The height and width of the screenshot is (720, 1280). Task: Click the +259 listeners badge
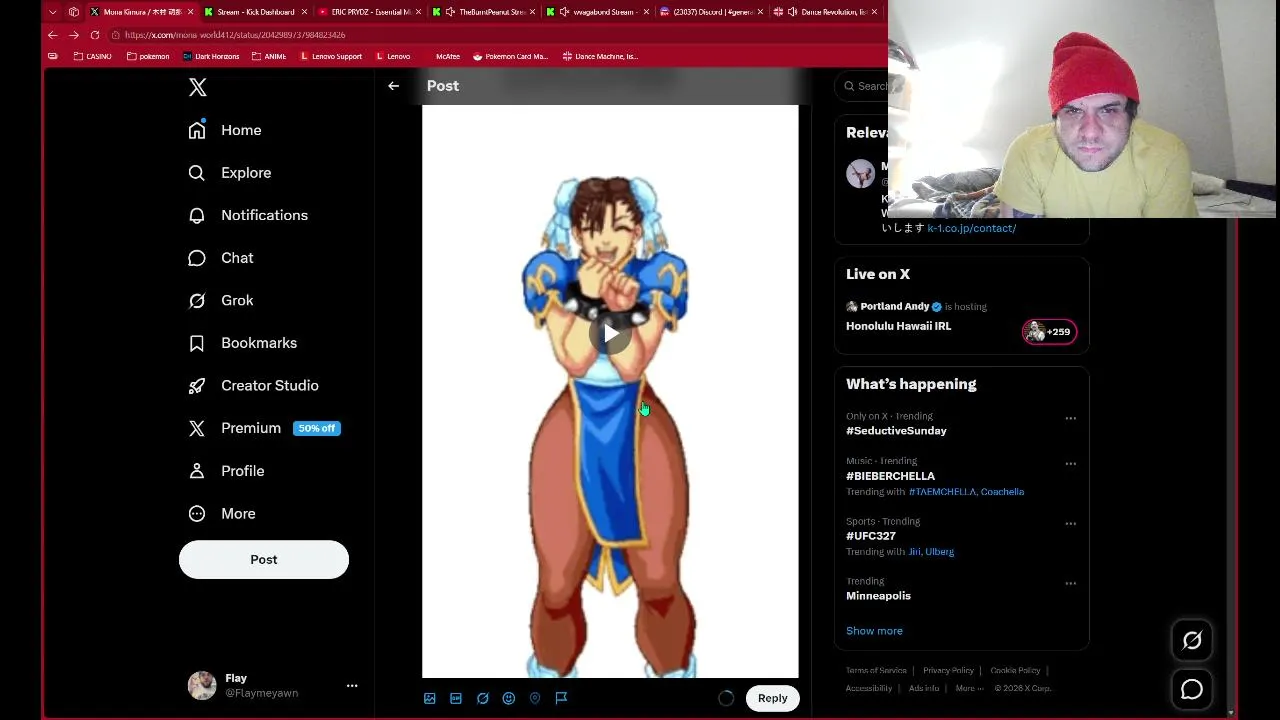(x=1049, y=332)
